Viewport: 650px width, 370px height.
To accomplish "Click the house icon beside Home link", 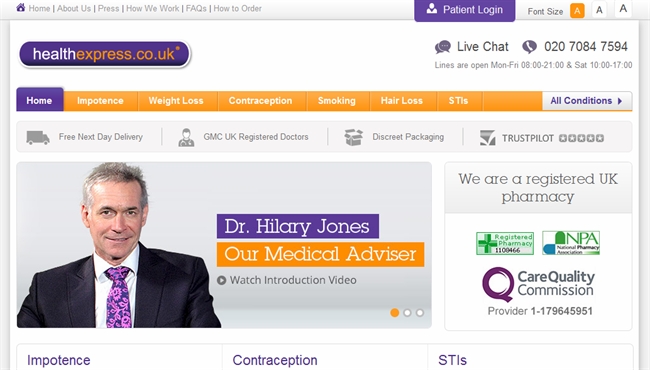I will tap(21, 7).
